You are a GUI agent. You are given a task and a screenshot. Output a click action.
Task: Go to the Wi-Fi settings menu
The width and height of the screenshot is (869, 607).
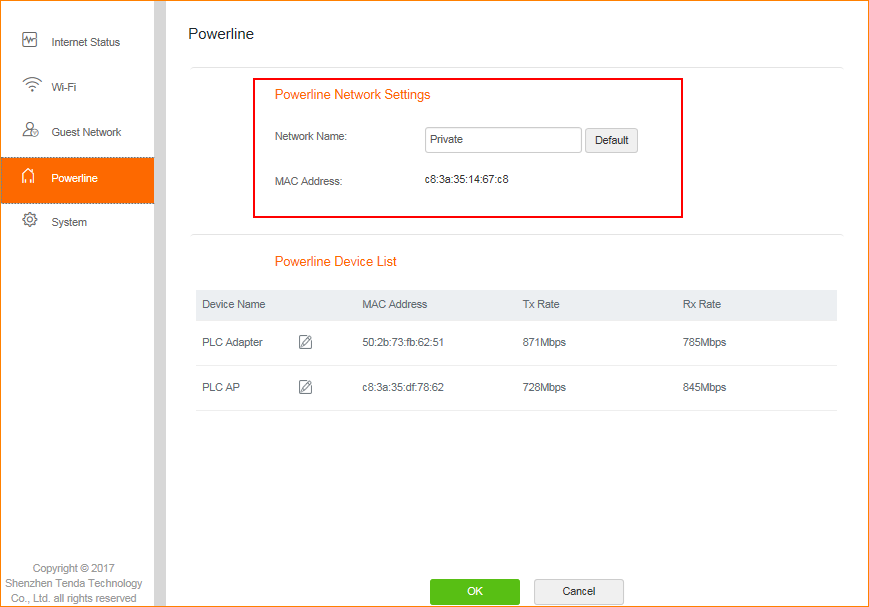[64, 87]
